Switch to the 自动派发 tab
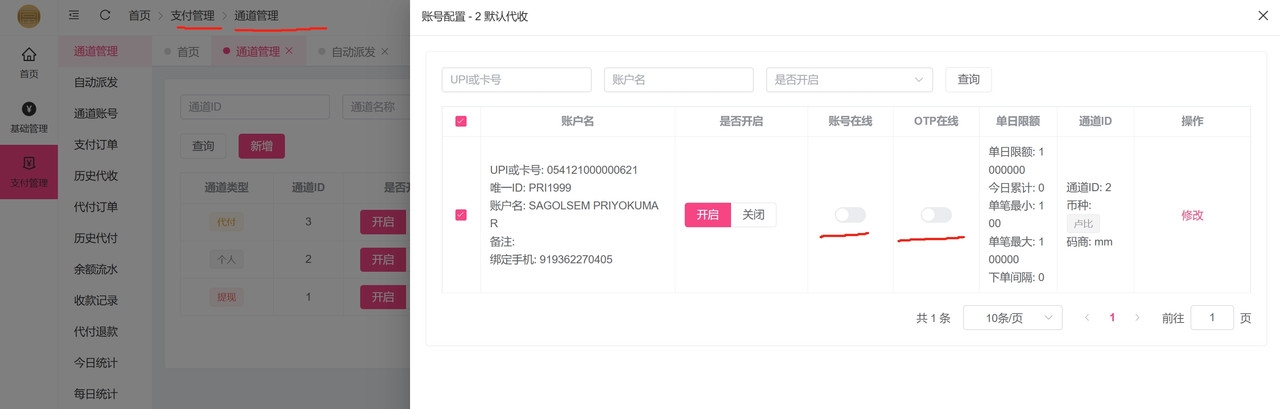This screenshot has width=1280, height=409. tap(353, 52)
